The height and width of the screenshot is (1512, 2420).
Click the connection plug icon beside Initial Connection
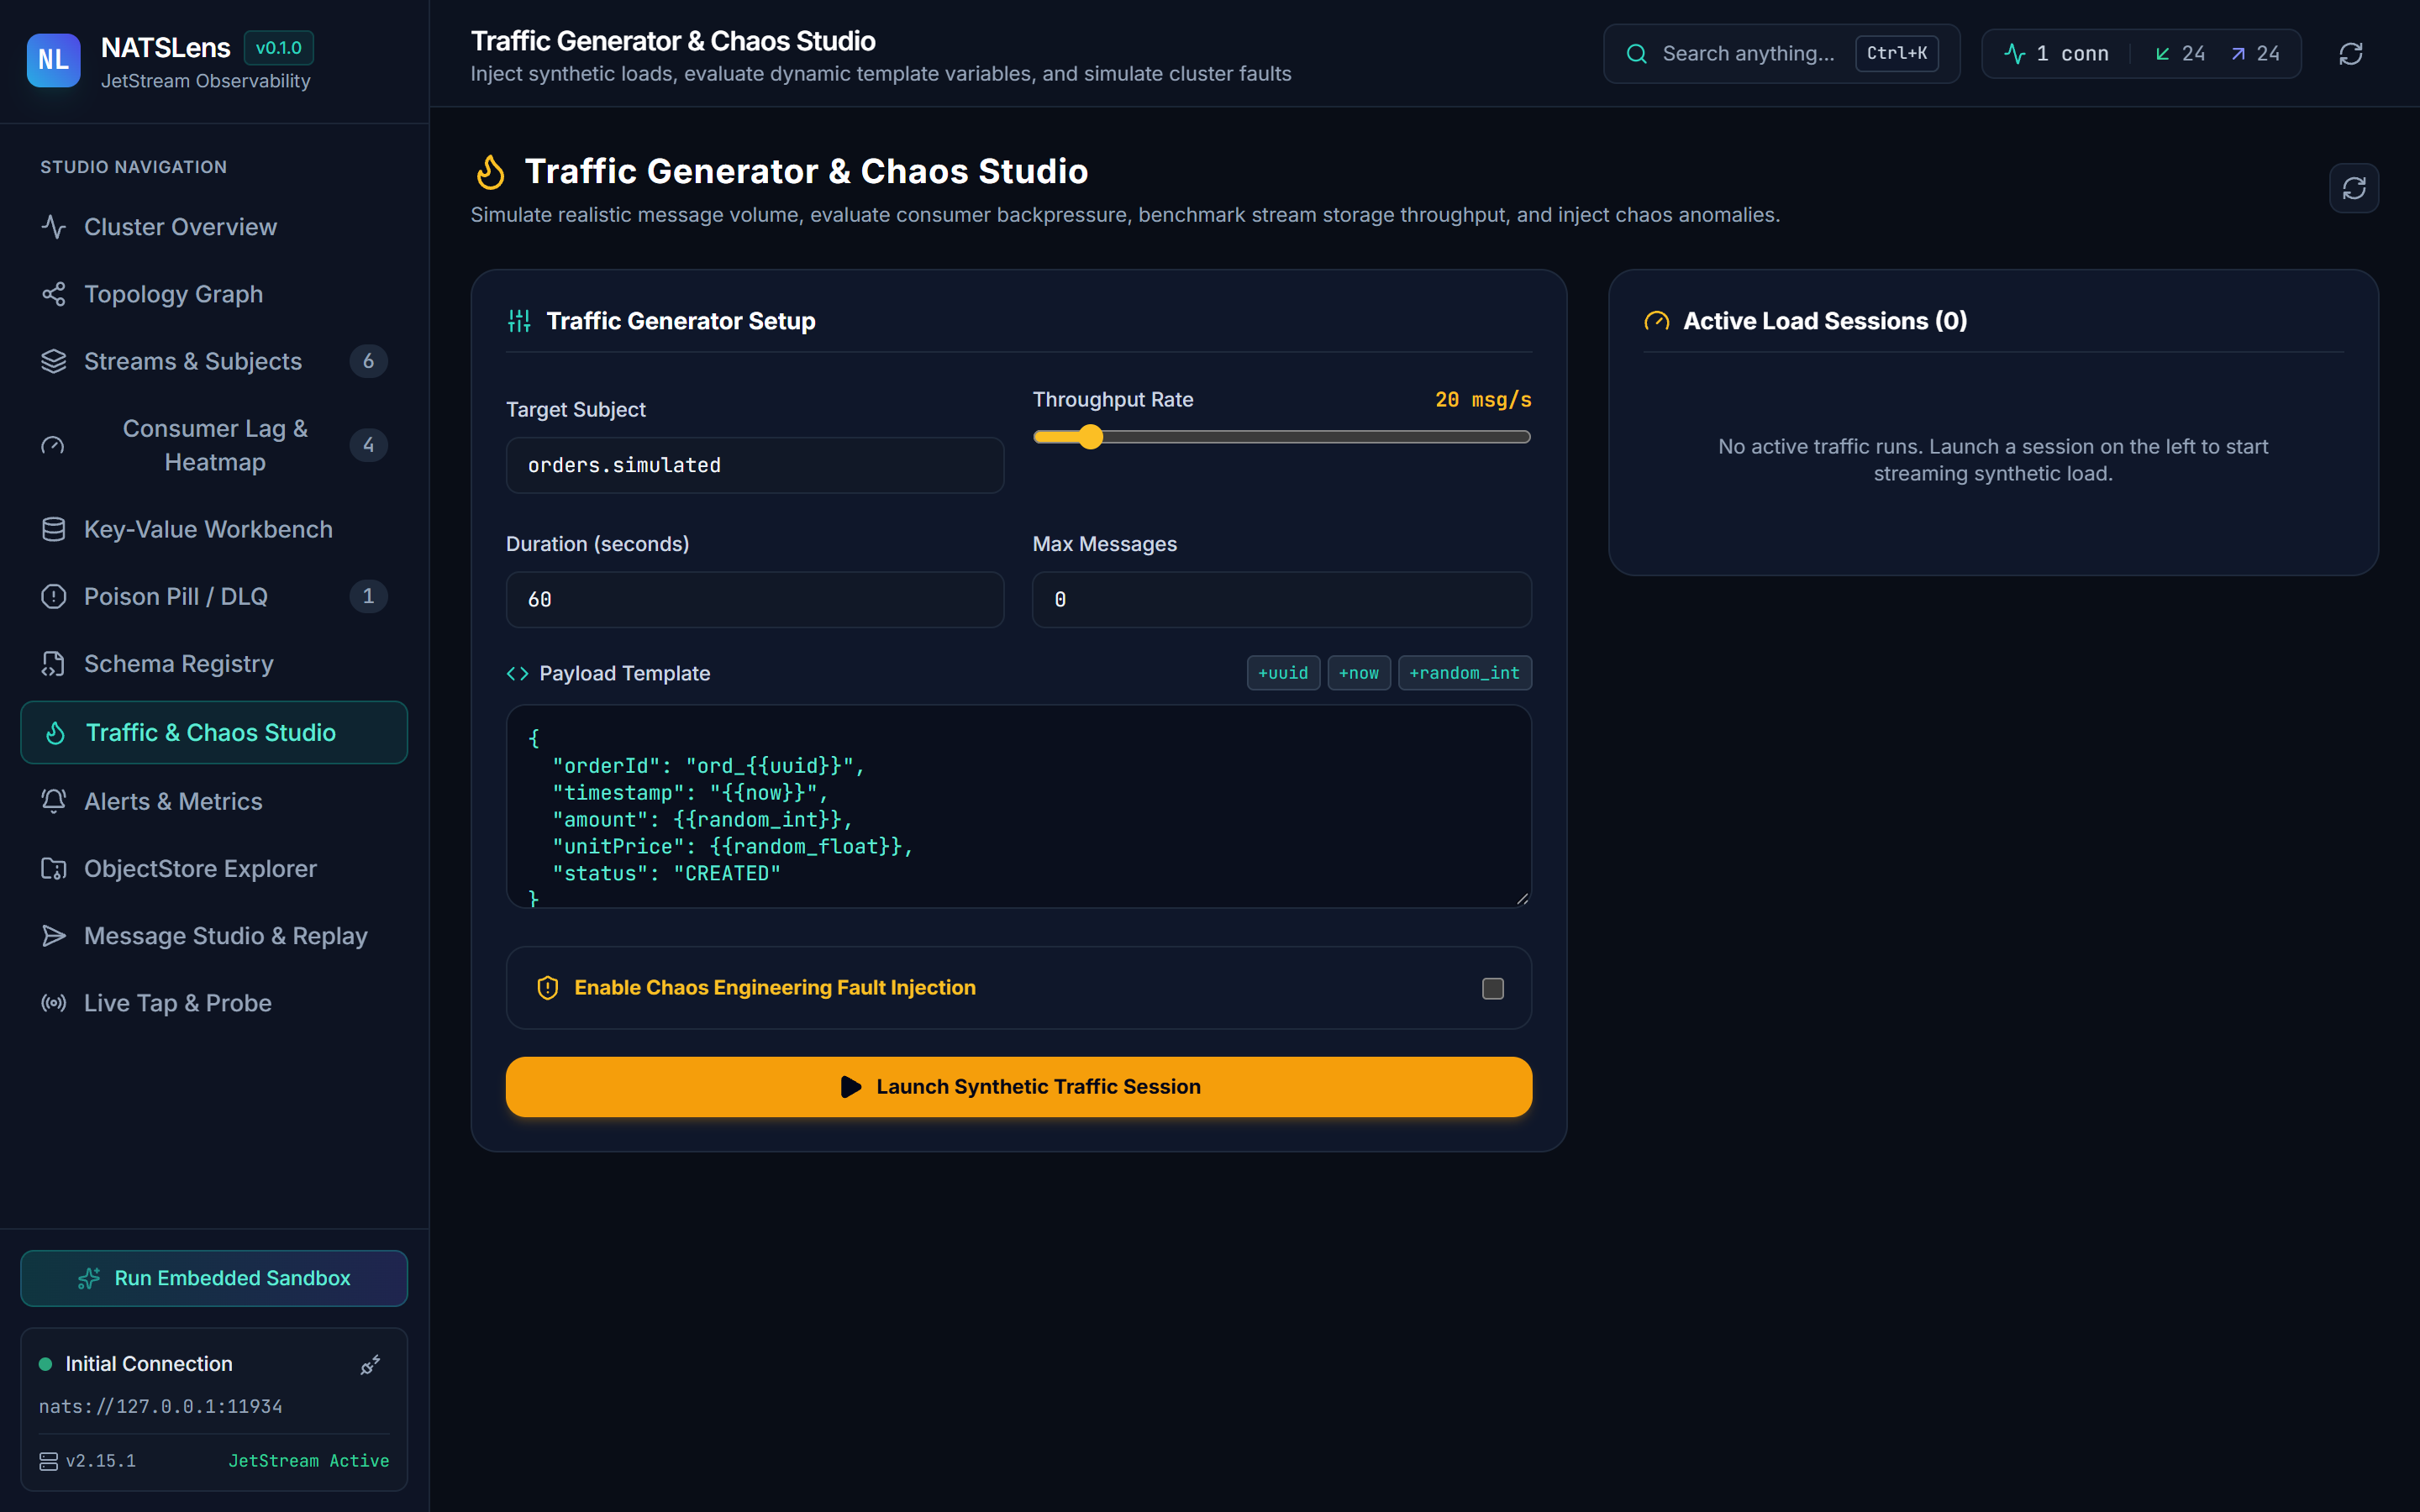click(x=370, y=1365)
